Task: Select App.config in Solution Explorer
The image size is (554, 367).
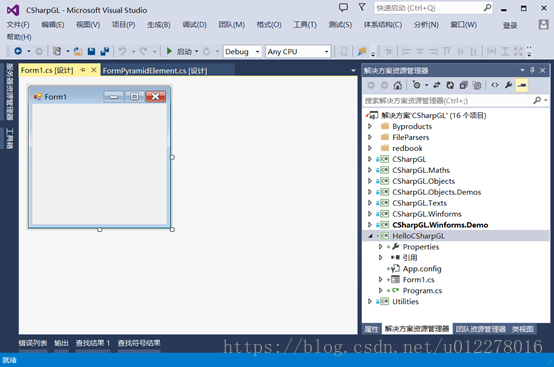Action: tap(422, 269)
